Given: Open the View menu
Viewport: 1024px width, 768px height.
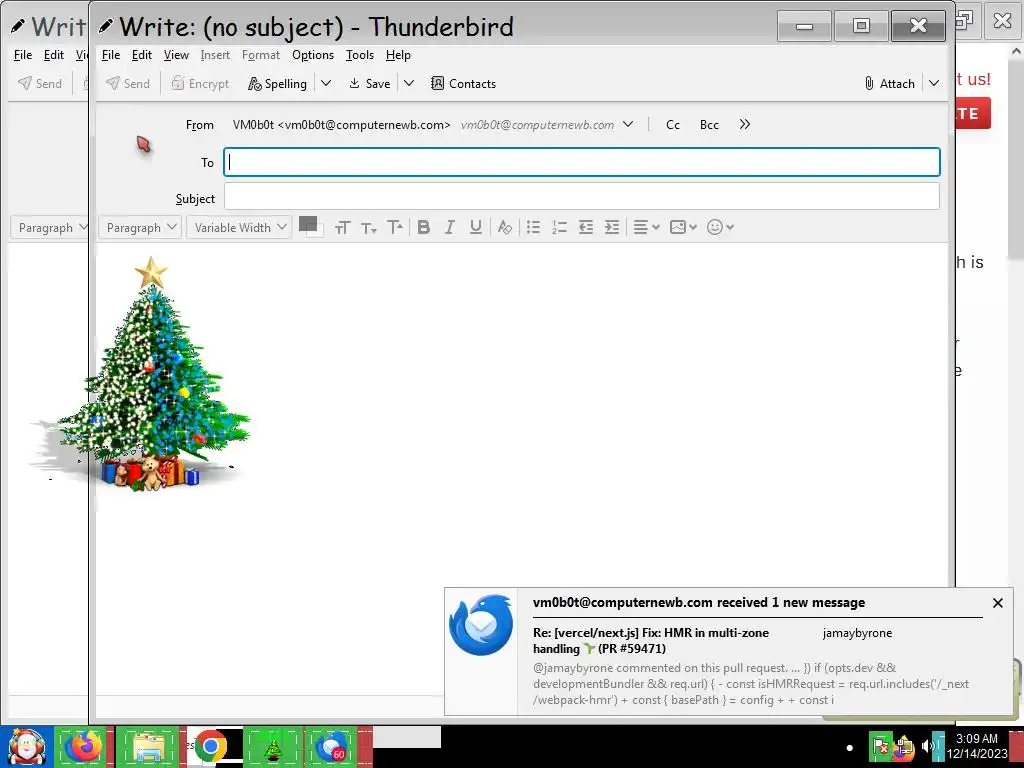Looking at the screenshot, I should click(176, 55).
